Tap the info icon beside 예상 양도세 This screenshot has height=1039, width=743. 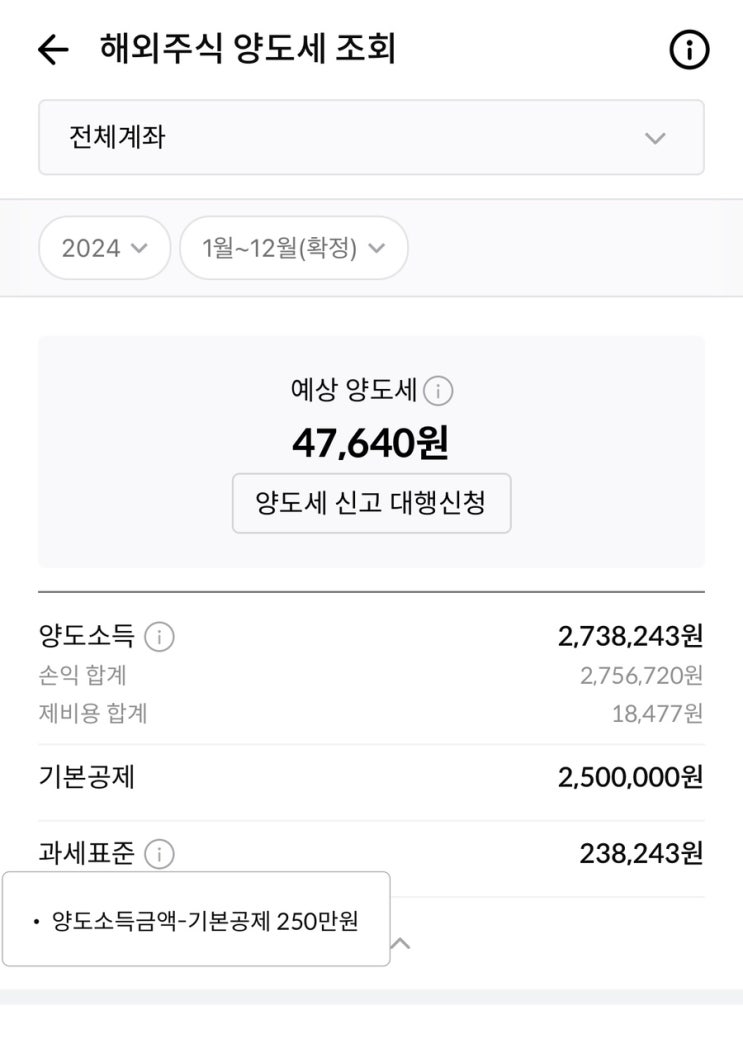click(x=438, y=391)
